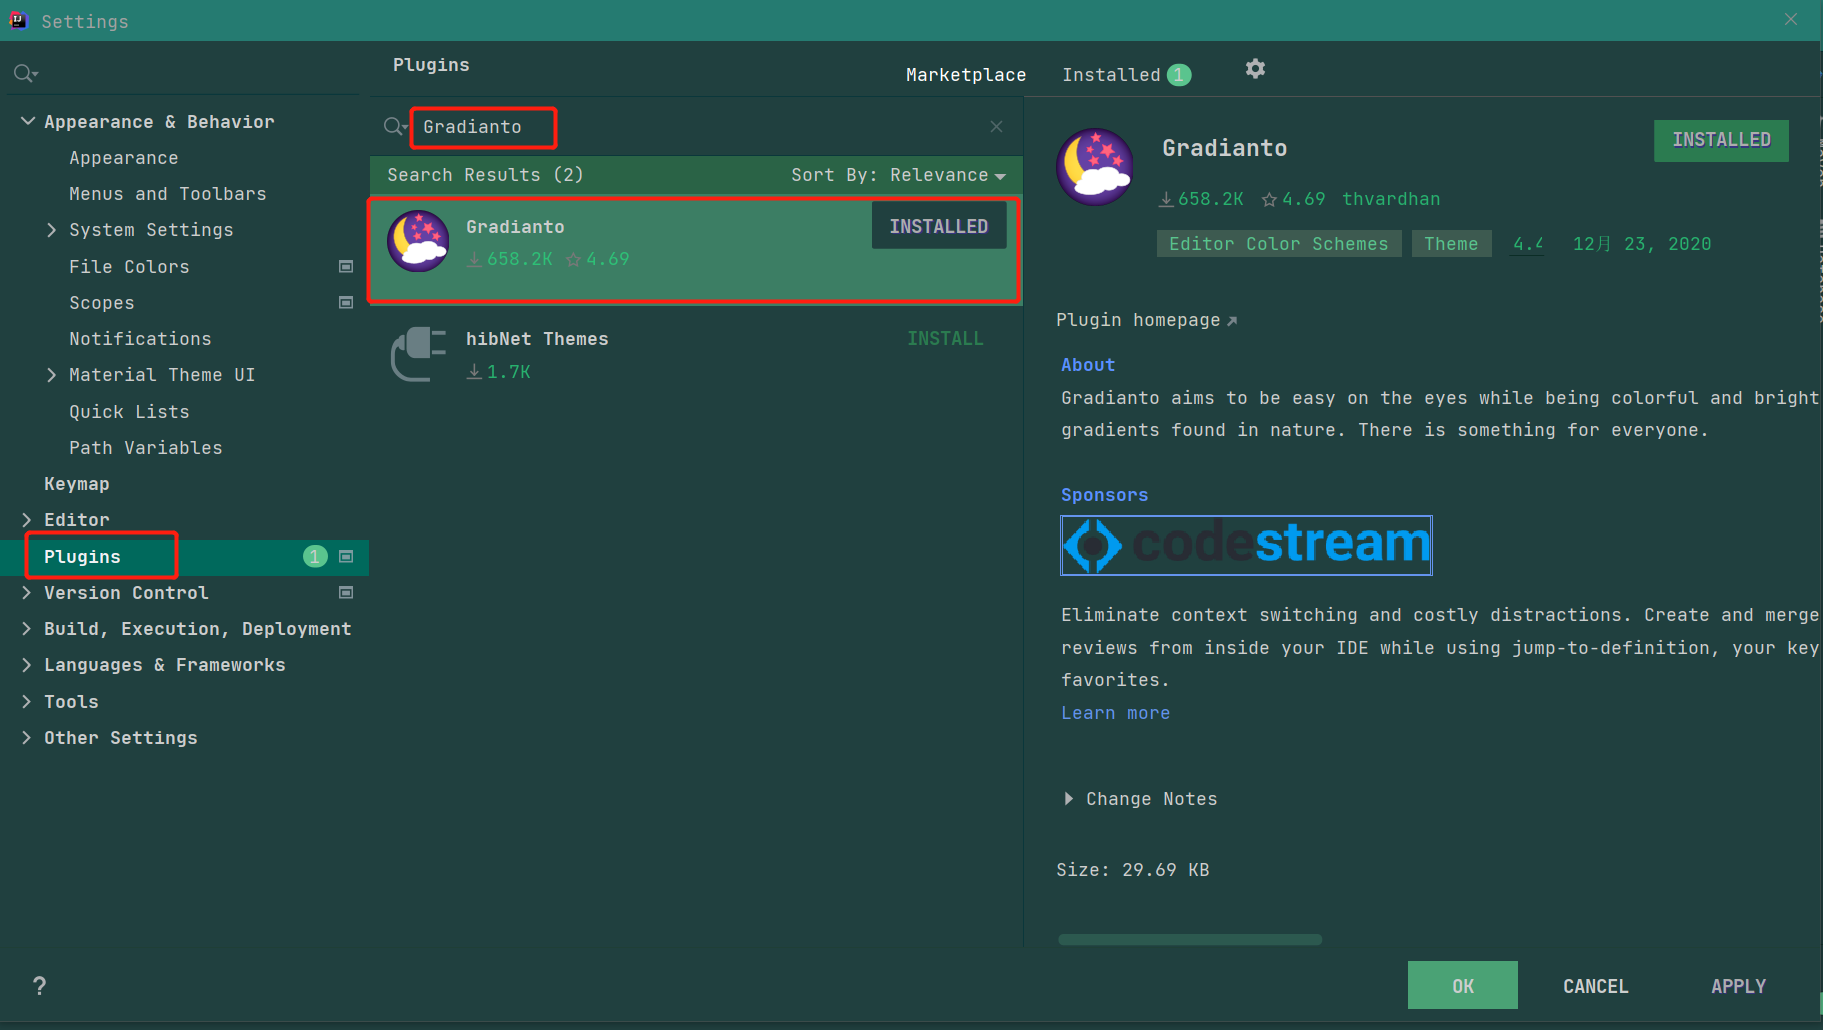This screenshot has width=1823, height=1030.
Task: Click the File Colors project-level icon
Action: [346, 266]
